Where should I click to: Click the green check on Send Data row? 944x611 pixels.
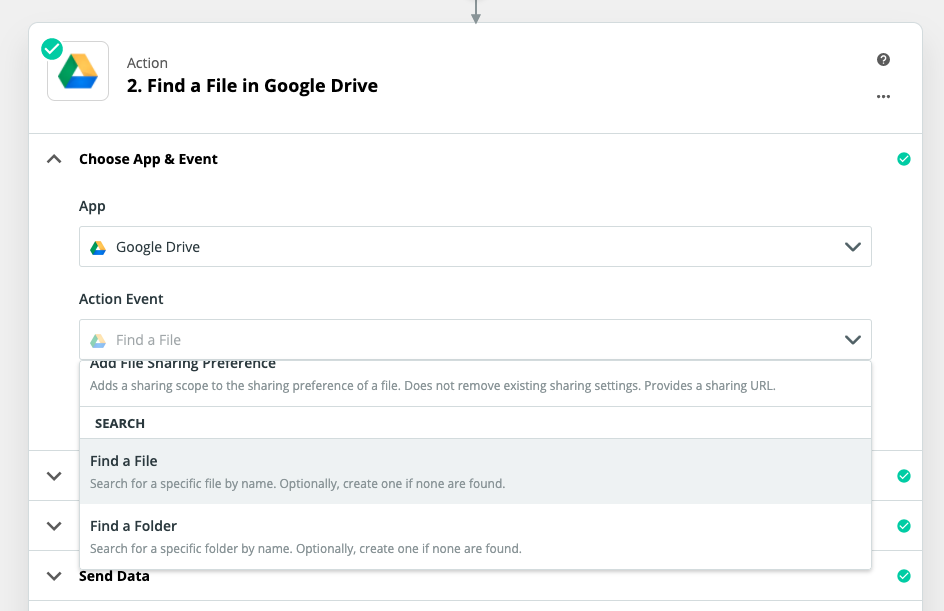[x=904, y=576]
